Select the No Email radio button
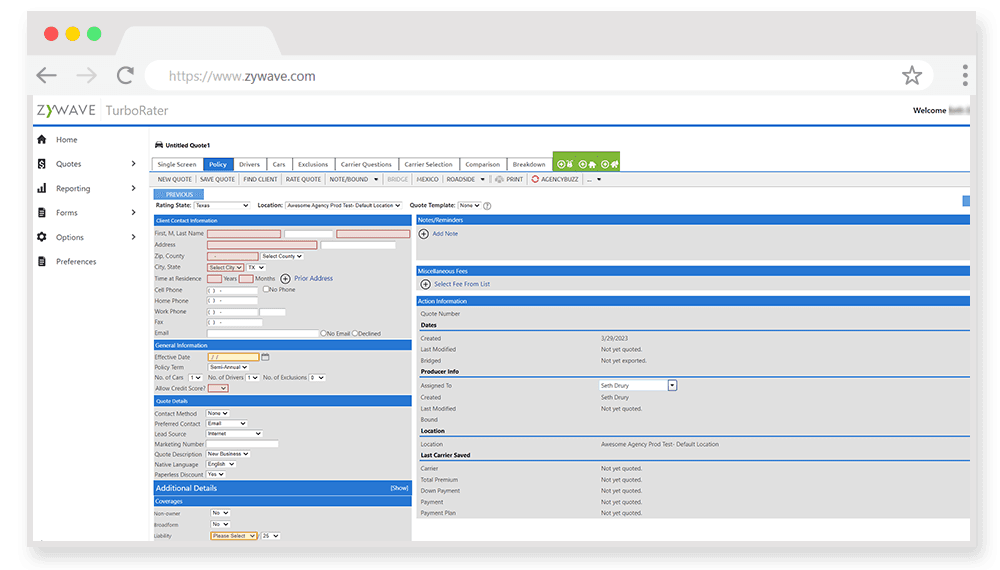This screenshot has height=570, width=1000. (x=323, y=333)
